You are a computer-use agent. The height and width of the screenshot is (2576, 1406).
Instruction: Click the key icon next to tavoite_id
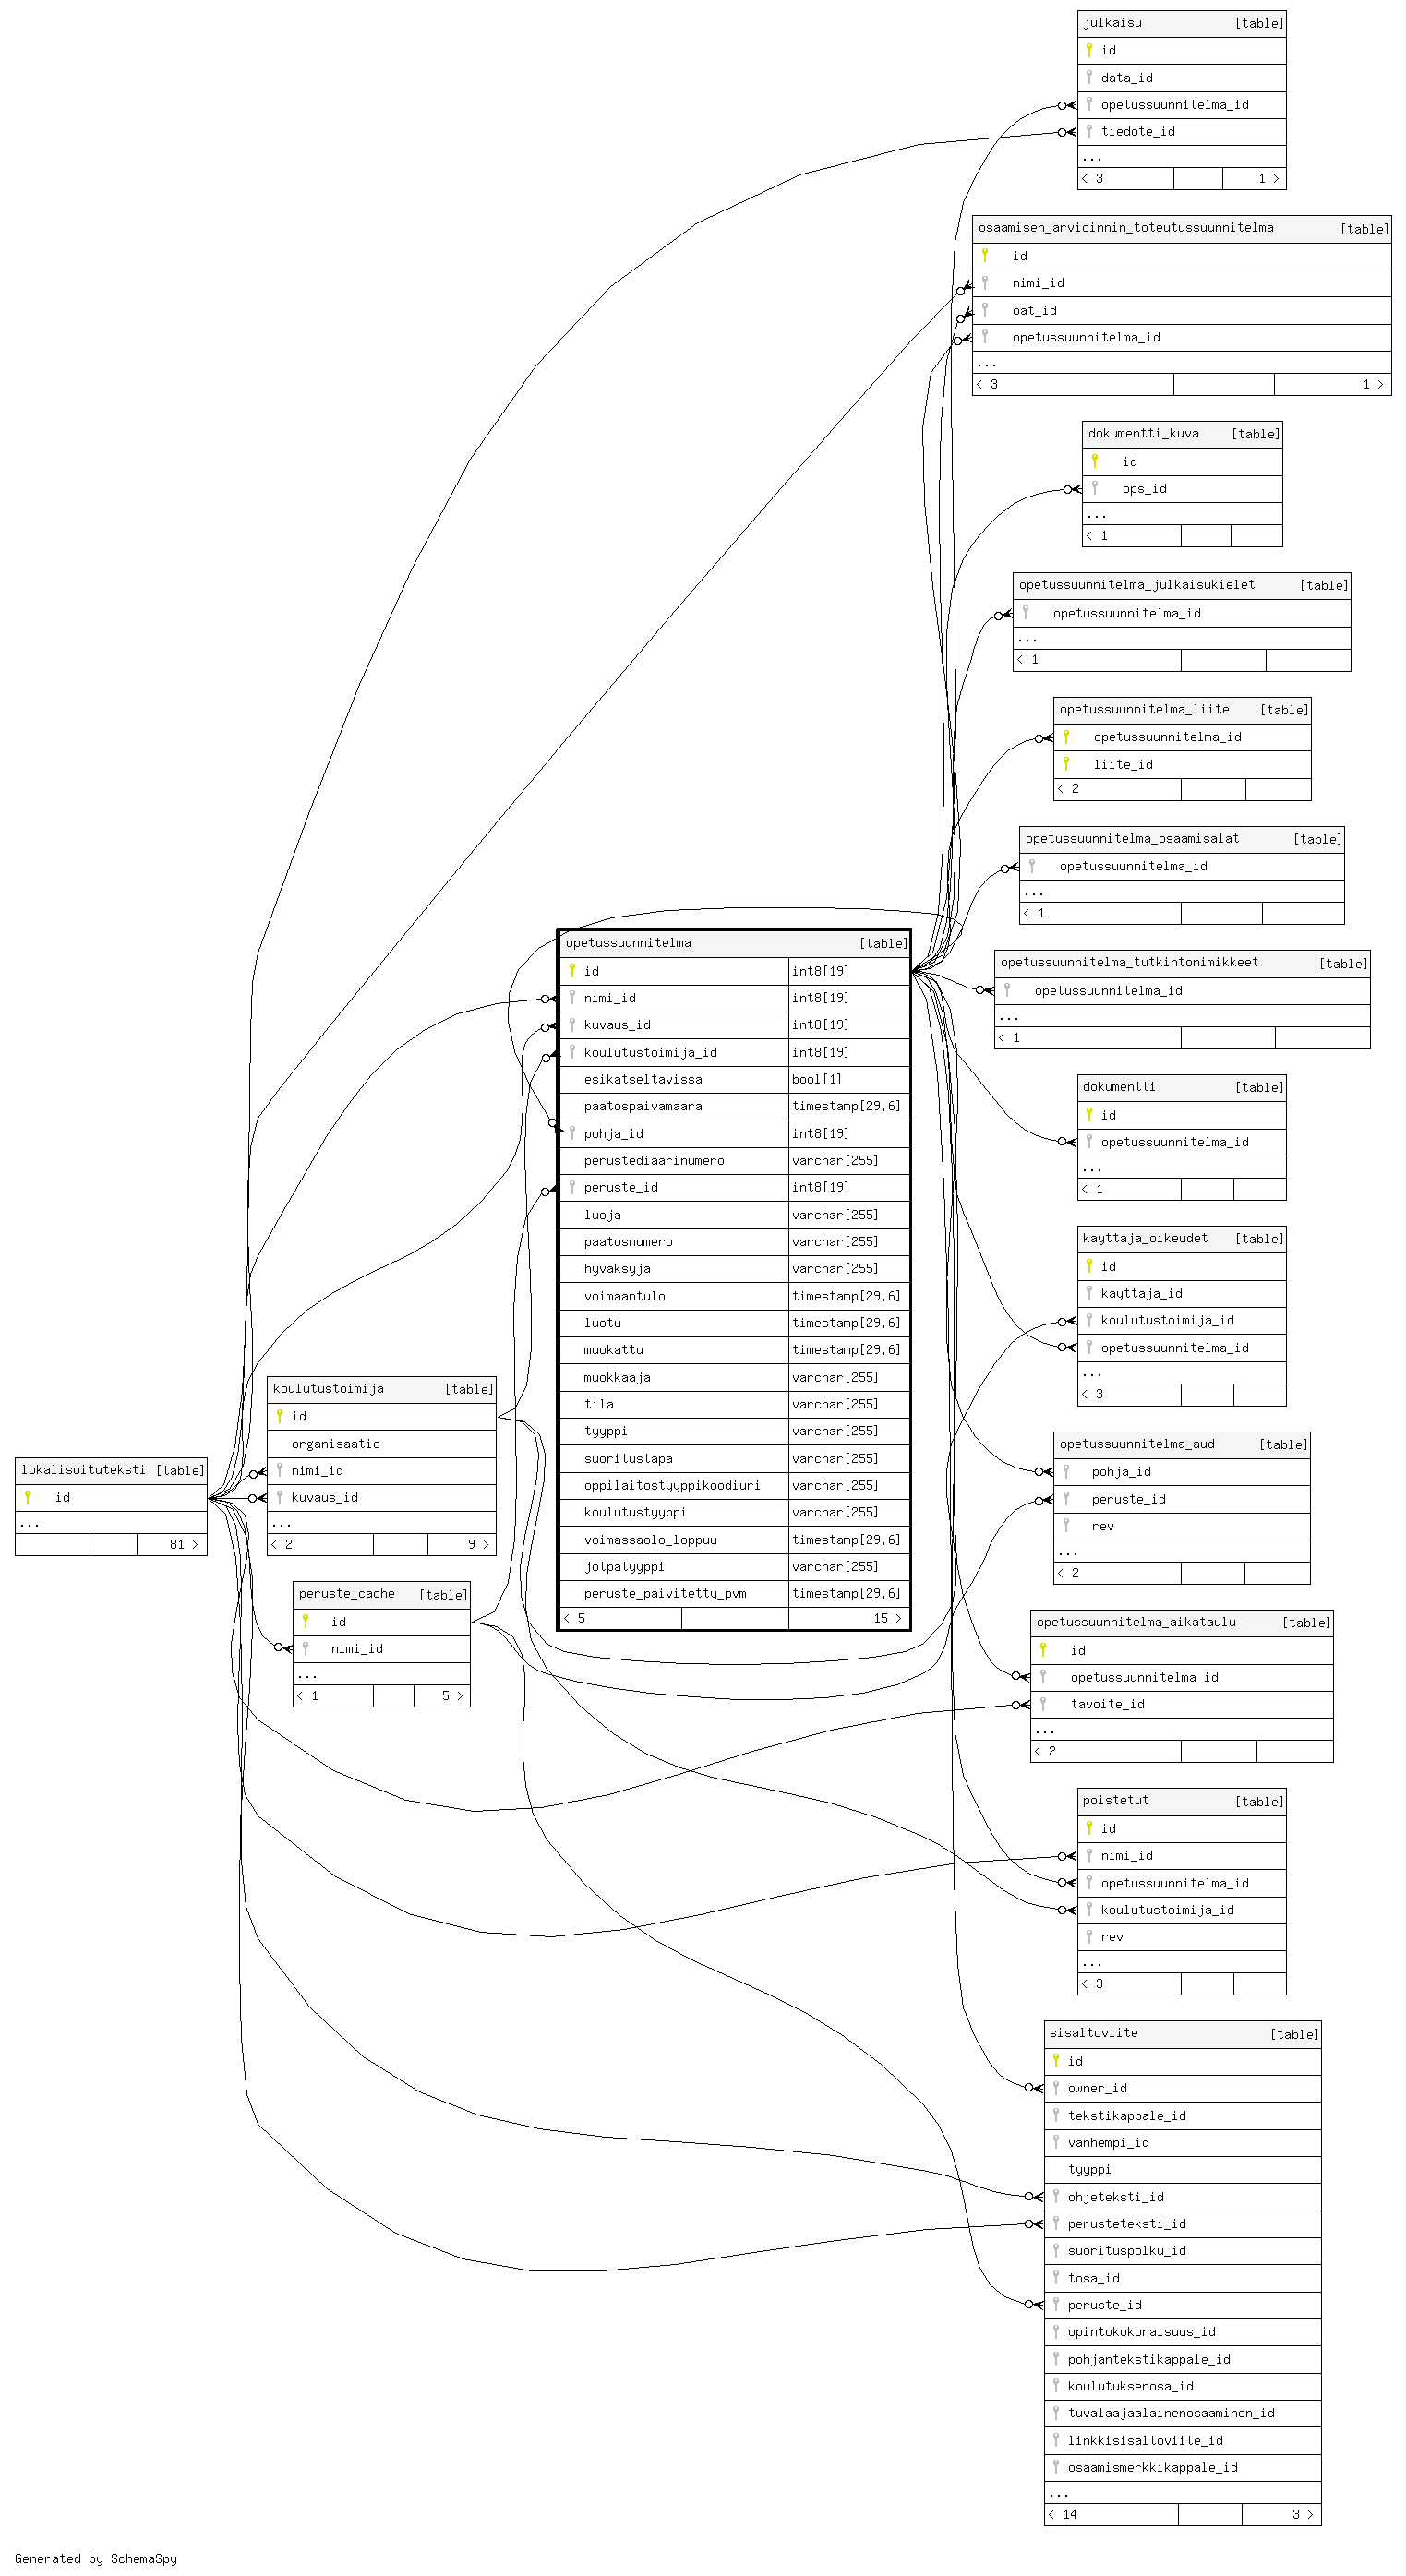(x=1043, y=1704)
